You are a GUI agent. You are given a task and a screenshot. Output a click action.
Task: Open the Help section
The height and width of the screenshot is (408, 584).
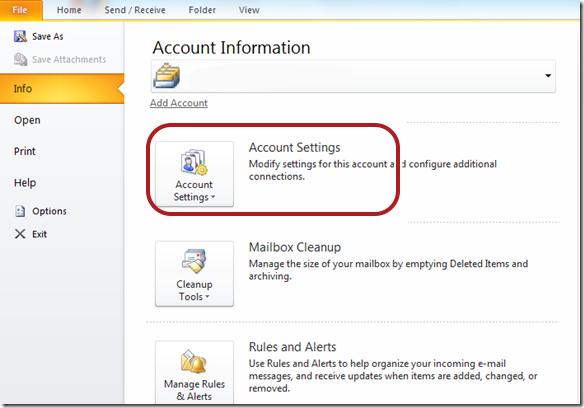(x=25, y=183)
